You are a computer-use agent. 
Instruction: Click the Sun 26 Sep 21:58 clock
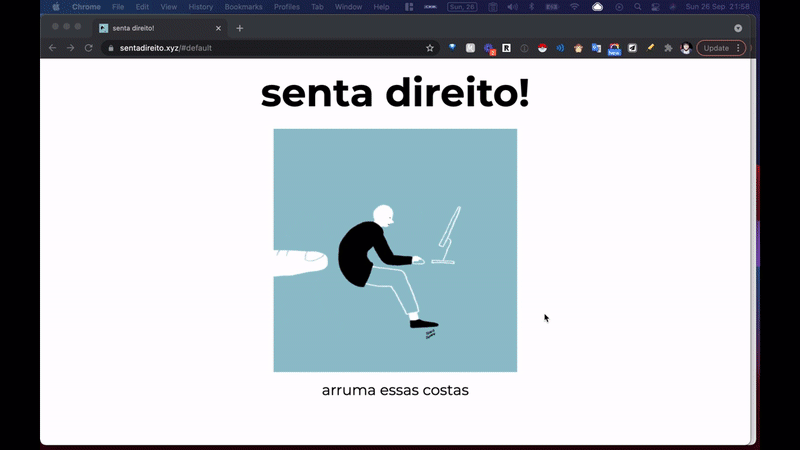(717, 7)
